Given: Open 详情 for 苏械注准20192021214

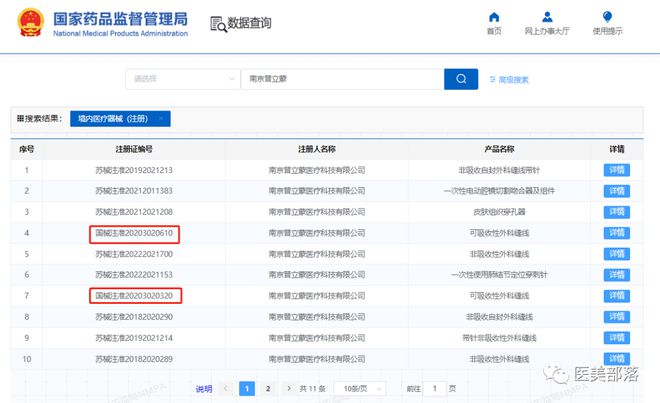Looking at the screenshot, I should (617, 338).
